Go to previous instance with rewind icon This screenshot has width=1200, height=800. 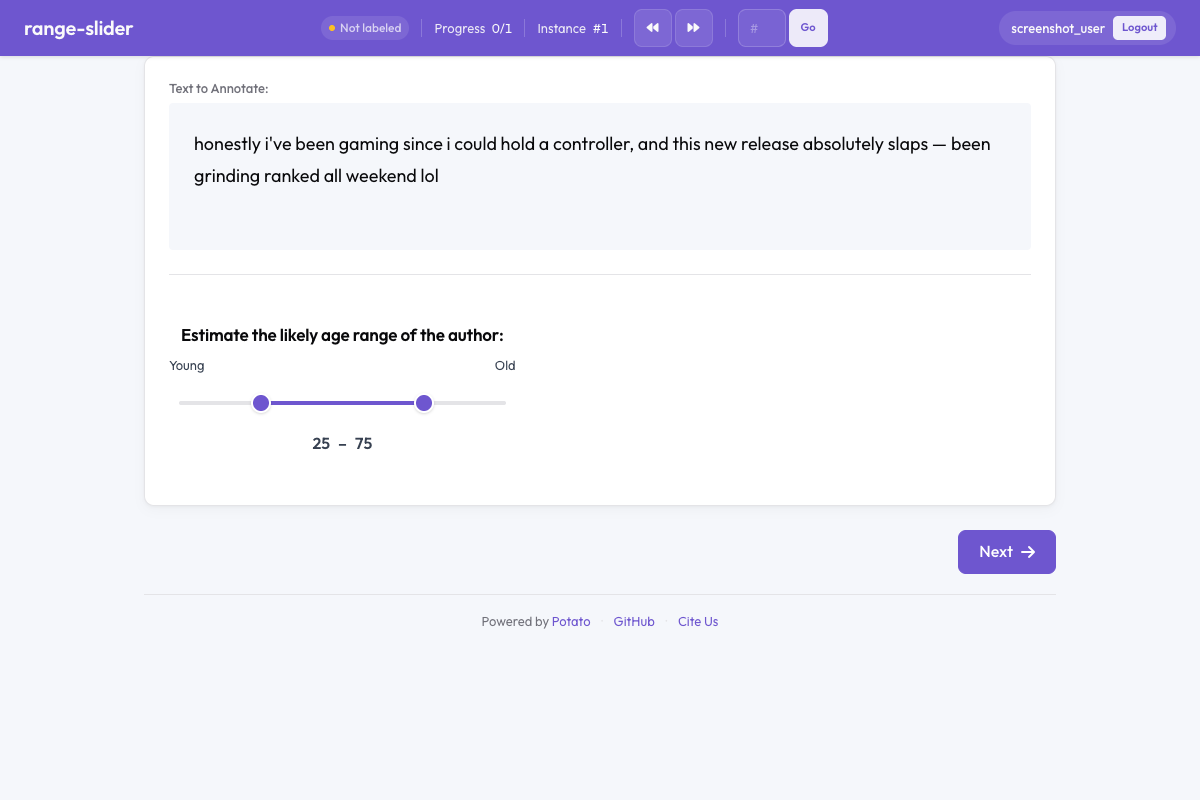tap(653, 28)
